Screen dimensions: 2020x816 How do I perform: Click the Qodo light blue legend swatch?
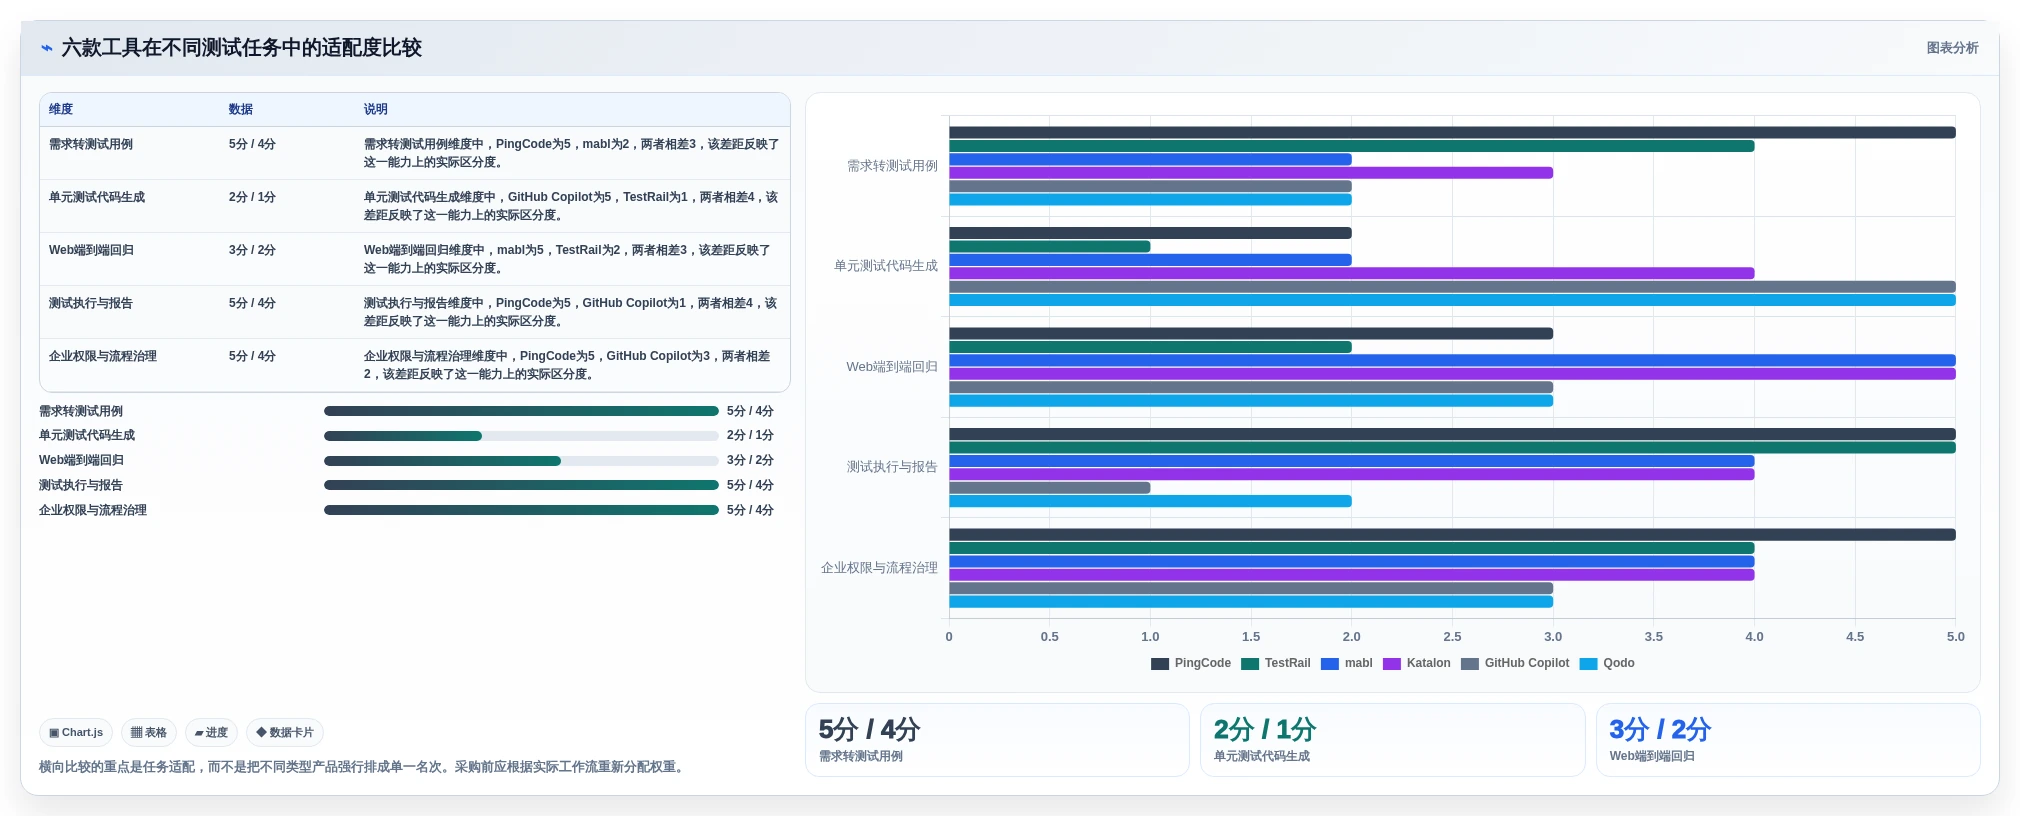1588,664
